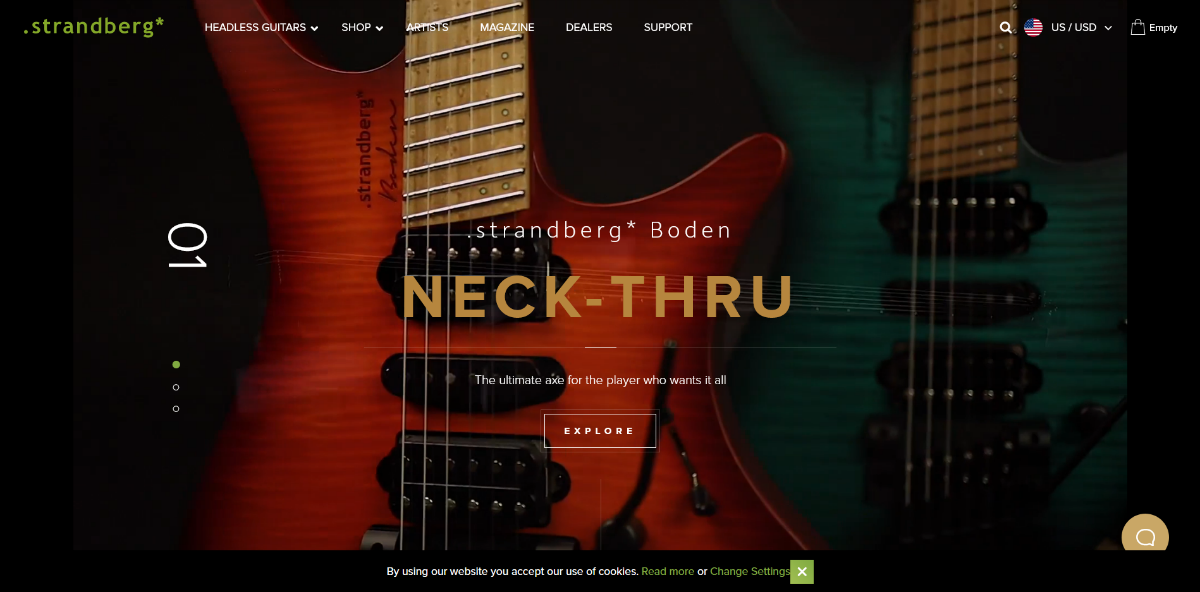Switch to the second slide dot
Screen dimensions: 1200x592
pos(176,387)
